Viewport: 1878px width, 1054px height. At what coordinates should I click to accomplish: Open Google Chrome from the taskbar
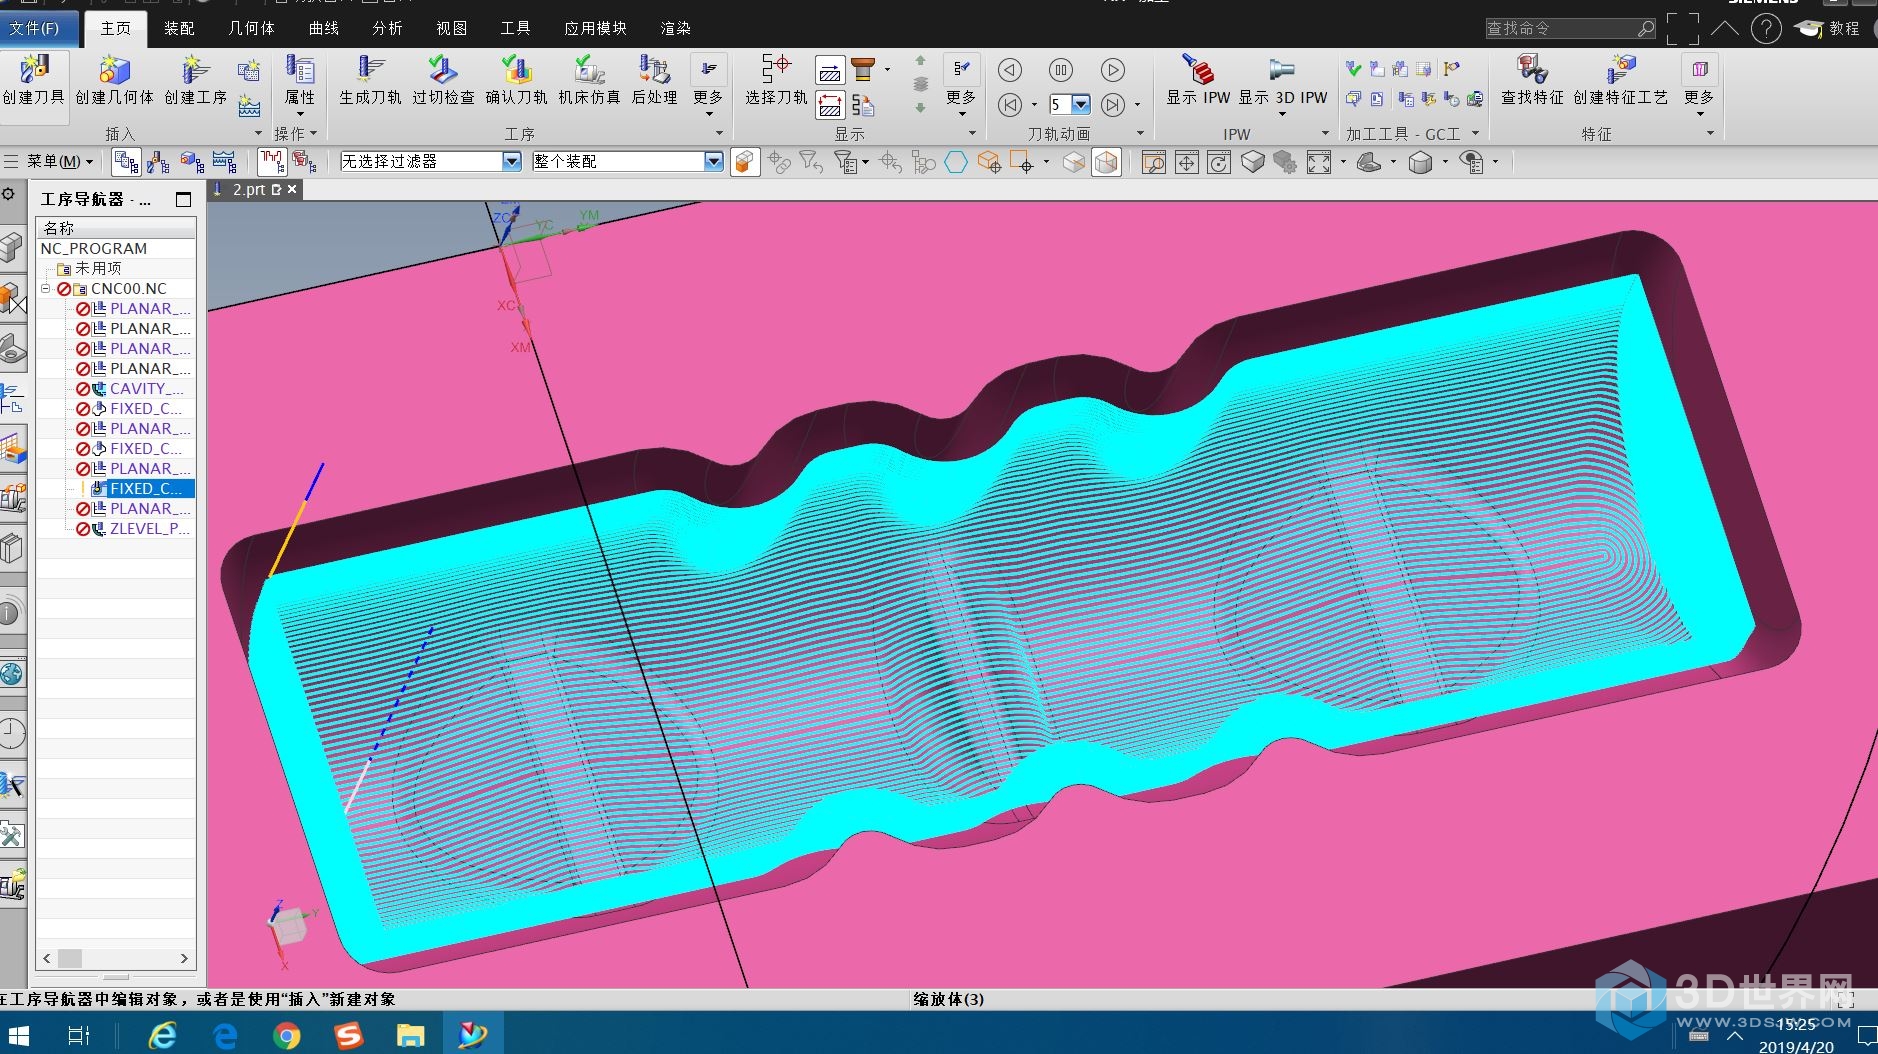pos(287,1034)
